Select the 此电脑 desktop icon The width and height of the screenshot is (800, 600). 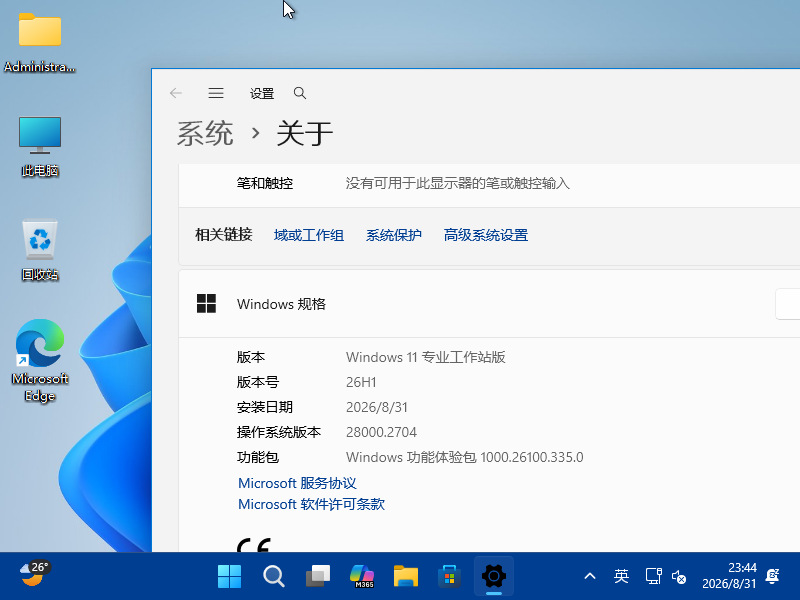click(x=40, y=147)
